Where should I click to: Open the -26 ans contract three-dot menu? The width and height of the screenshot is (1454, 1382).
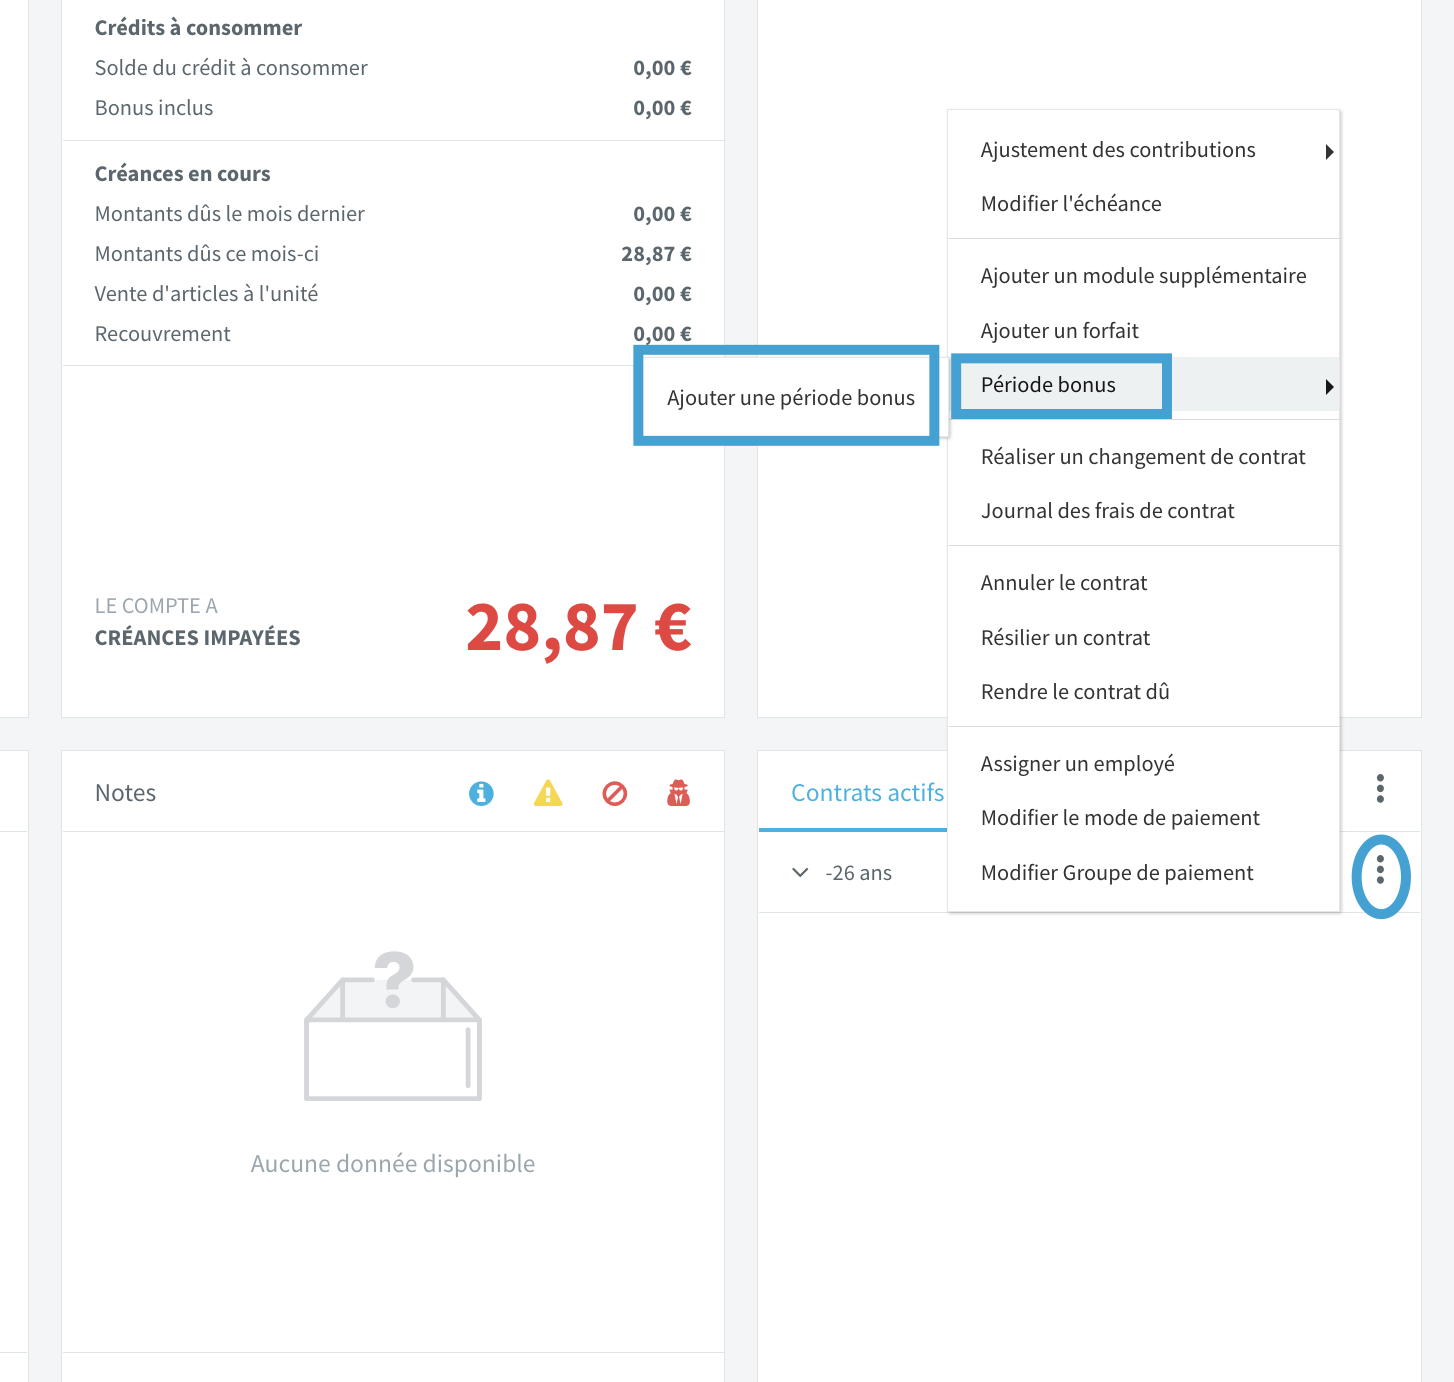click(1380, 870)
